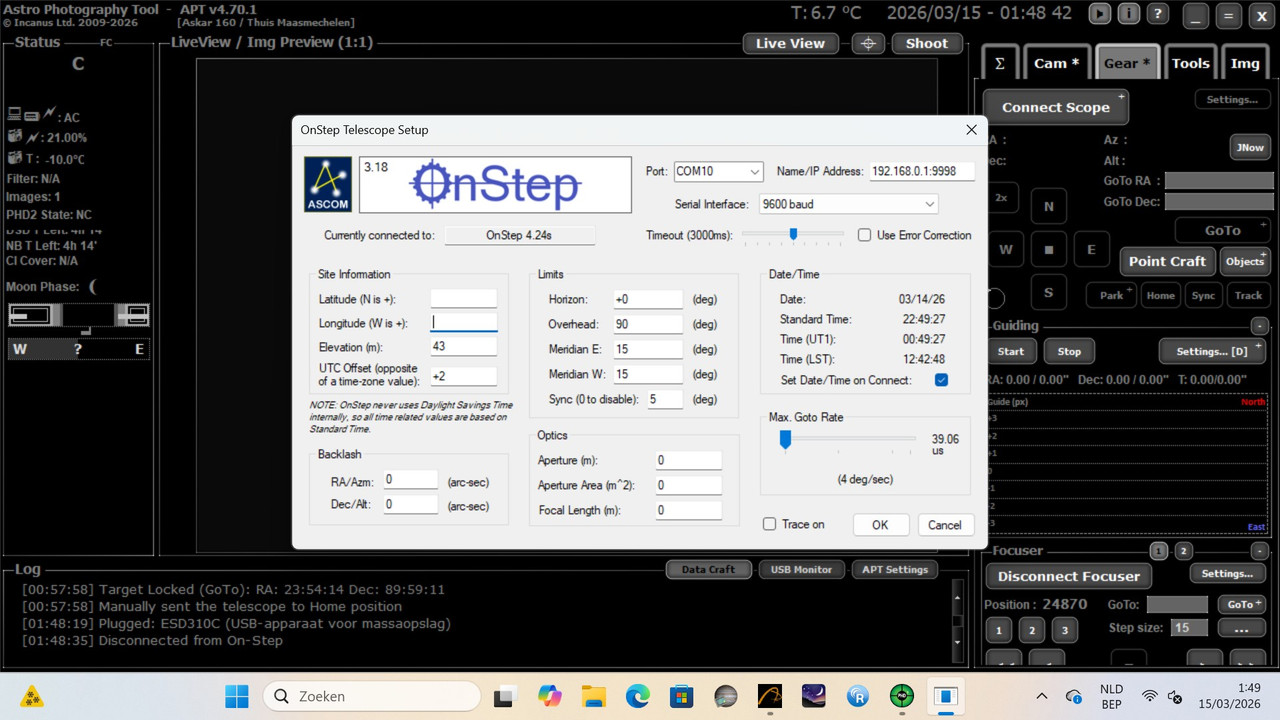Open the APT play video icon

(x=1099, y=14)
